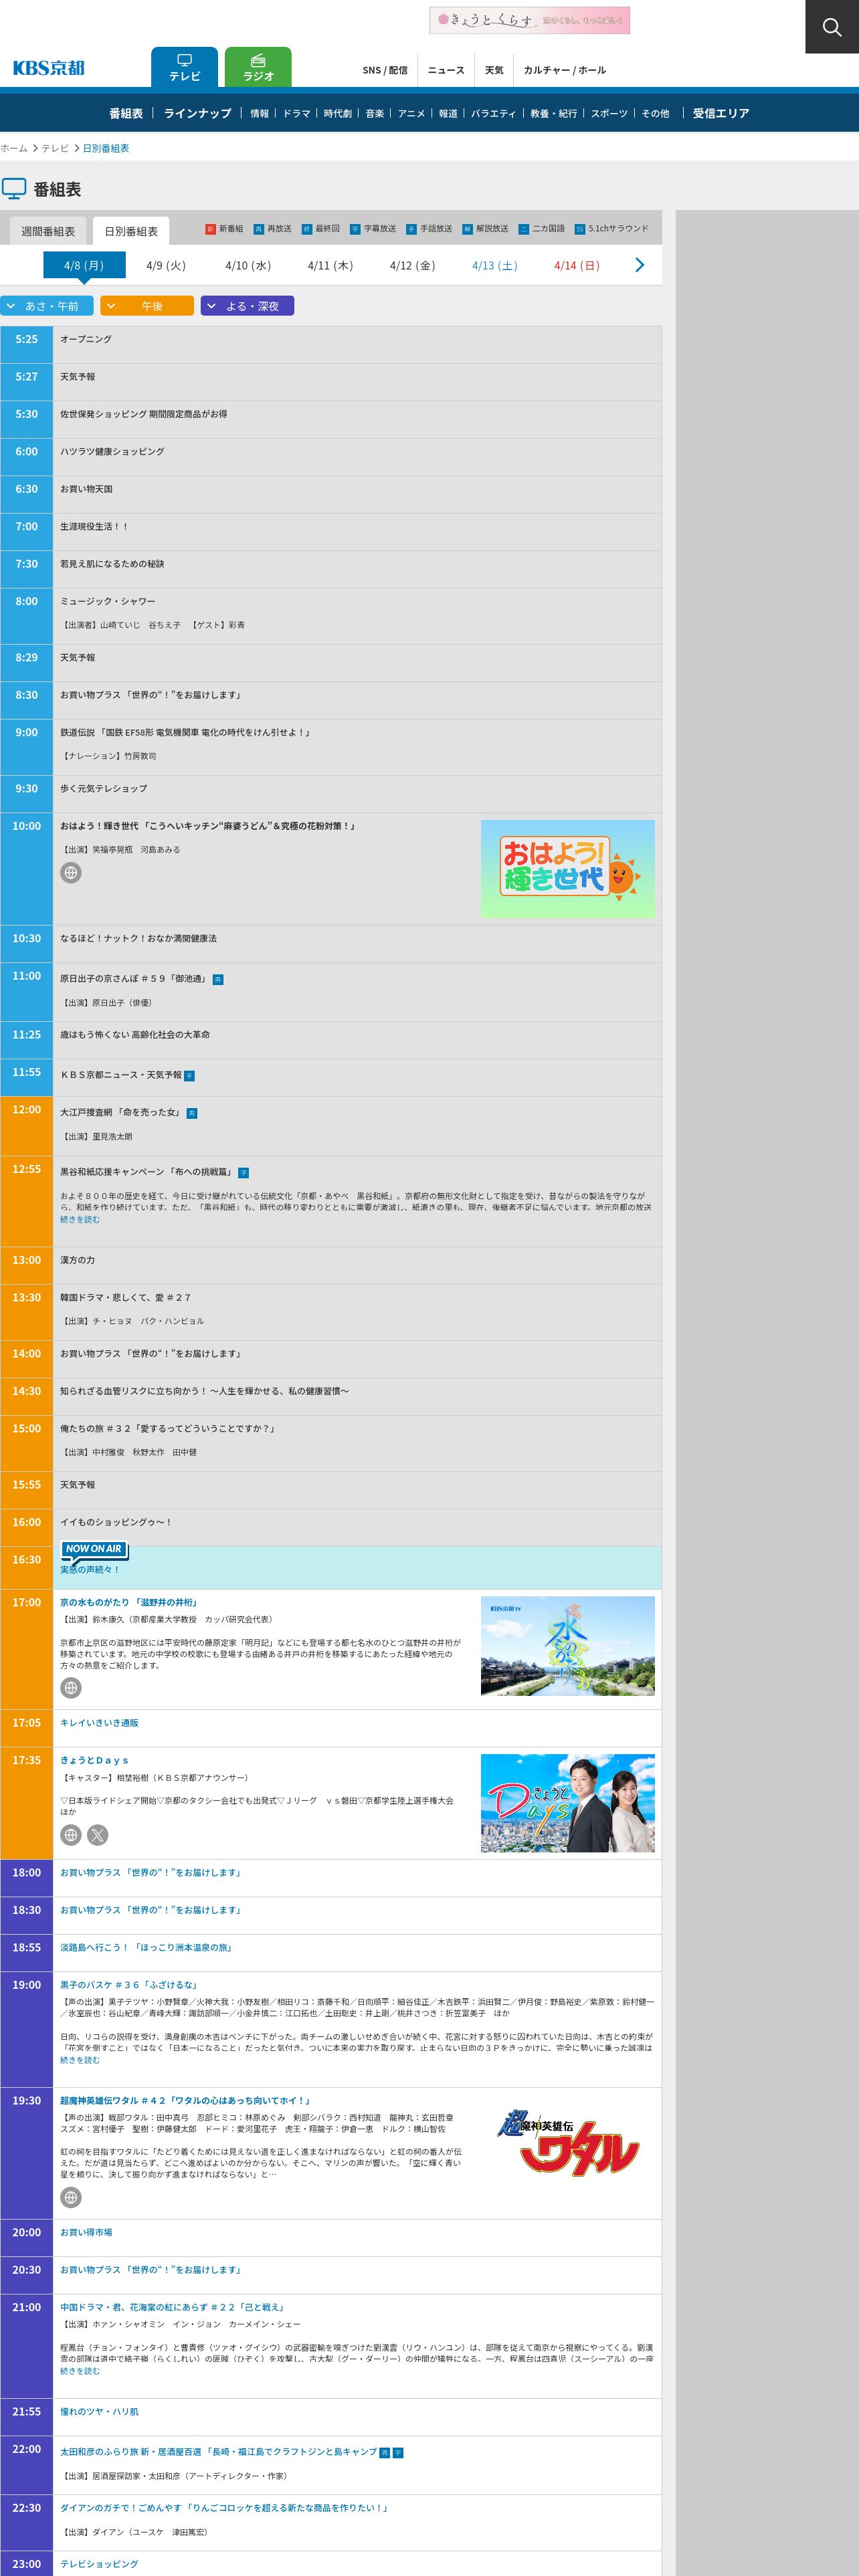The height and width of the screenshot is (2576, 859).
Task: Expand 続きを読む for 君、花海棠の紅にあらず
Action: click(x=80, y=2371)
